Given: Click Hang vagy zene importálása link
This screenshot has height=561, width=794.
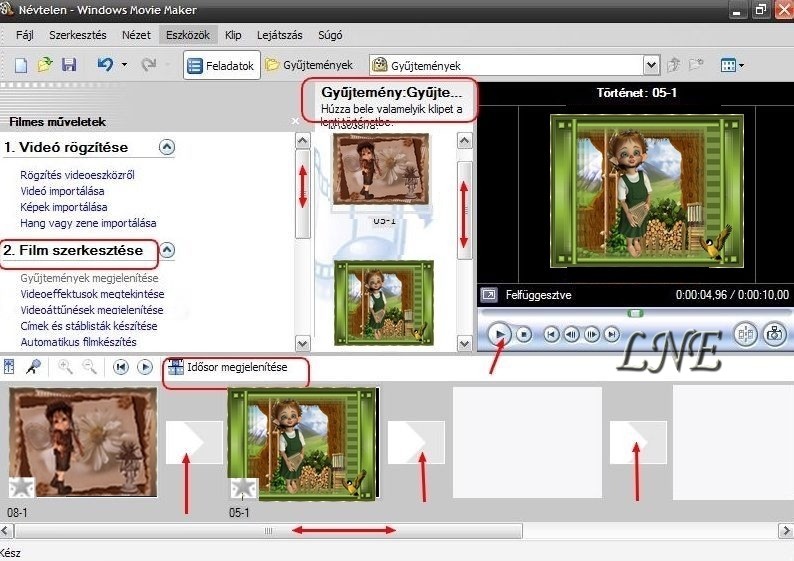Looking at the screenshot, I should pos(88,223).
